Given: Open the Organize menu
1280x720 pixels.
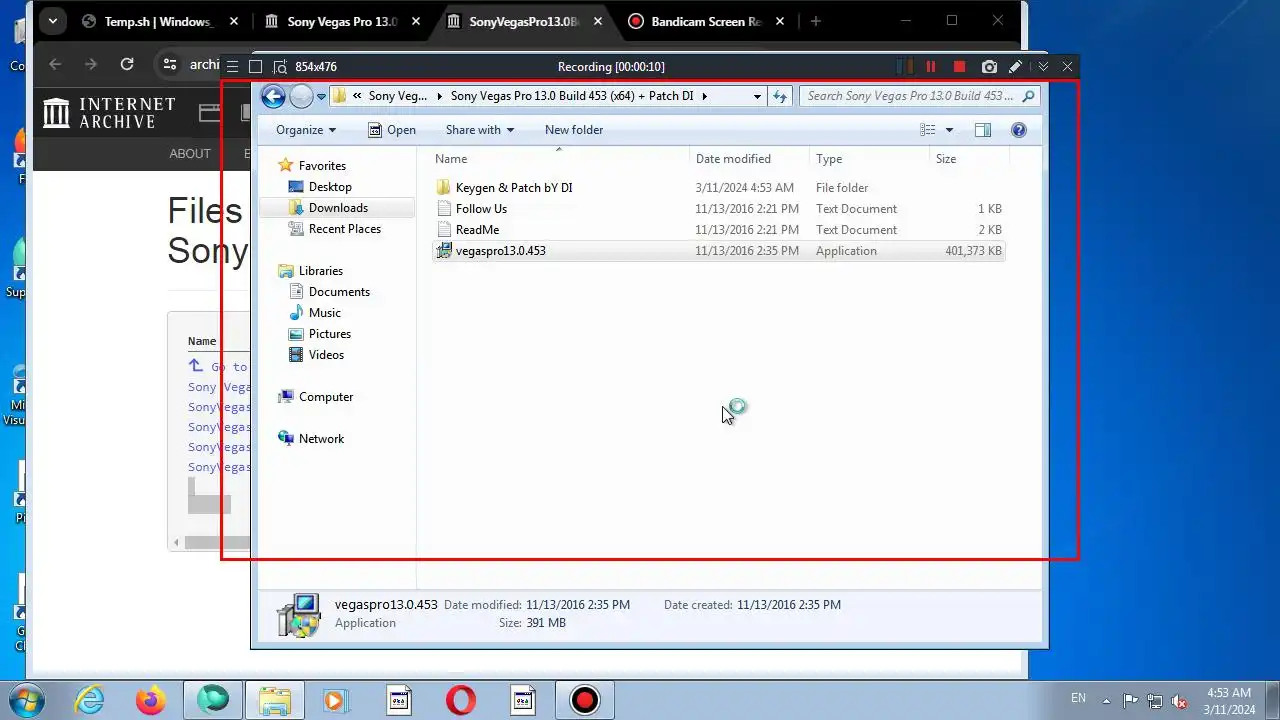Looking at the screenshot, I should 306,130.
